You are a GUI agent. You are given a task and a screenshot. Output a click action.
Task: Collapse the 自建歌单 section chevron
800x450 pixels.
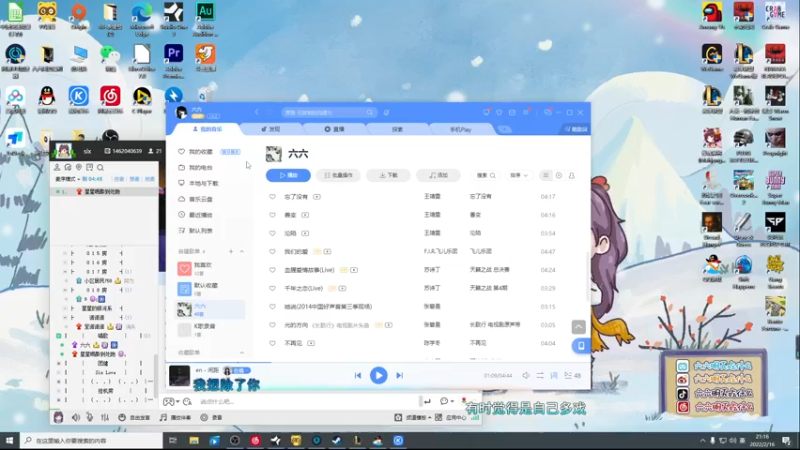(x=242, y=251)
